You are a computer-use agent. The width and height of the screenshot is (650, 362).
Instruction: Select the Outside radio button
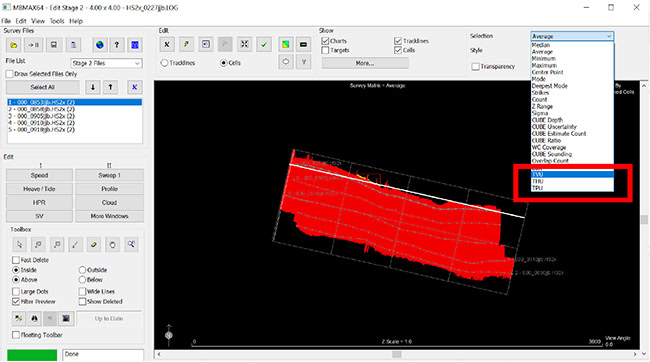coord(82,270)
